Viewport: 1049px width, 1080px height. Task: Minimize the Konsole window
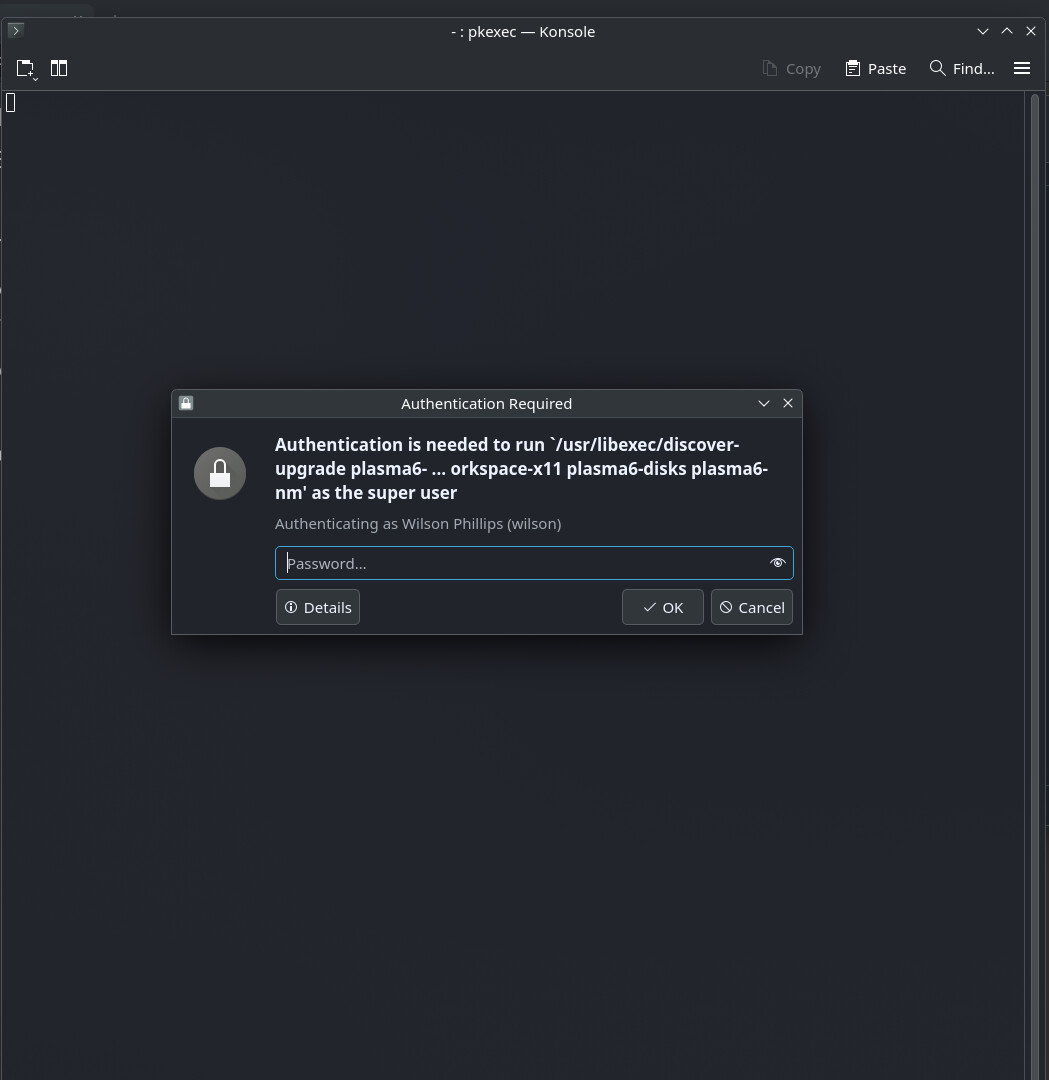983,31
